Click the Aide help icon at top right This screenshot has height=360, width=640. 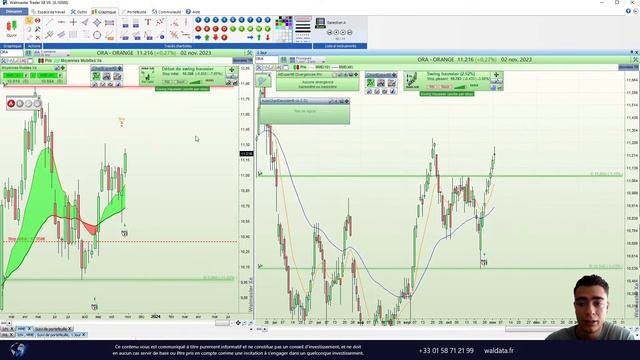[x=628, y=11]
